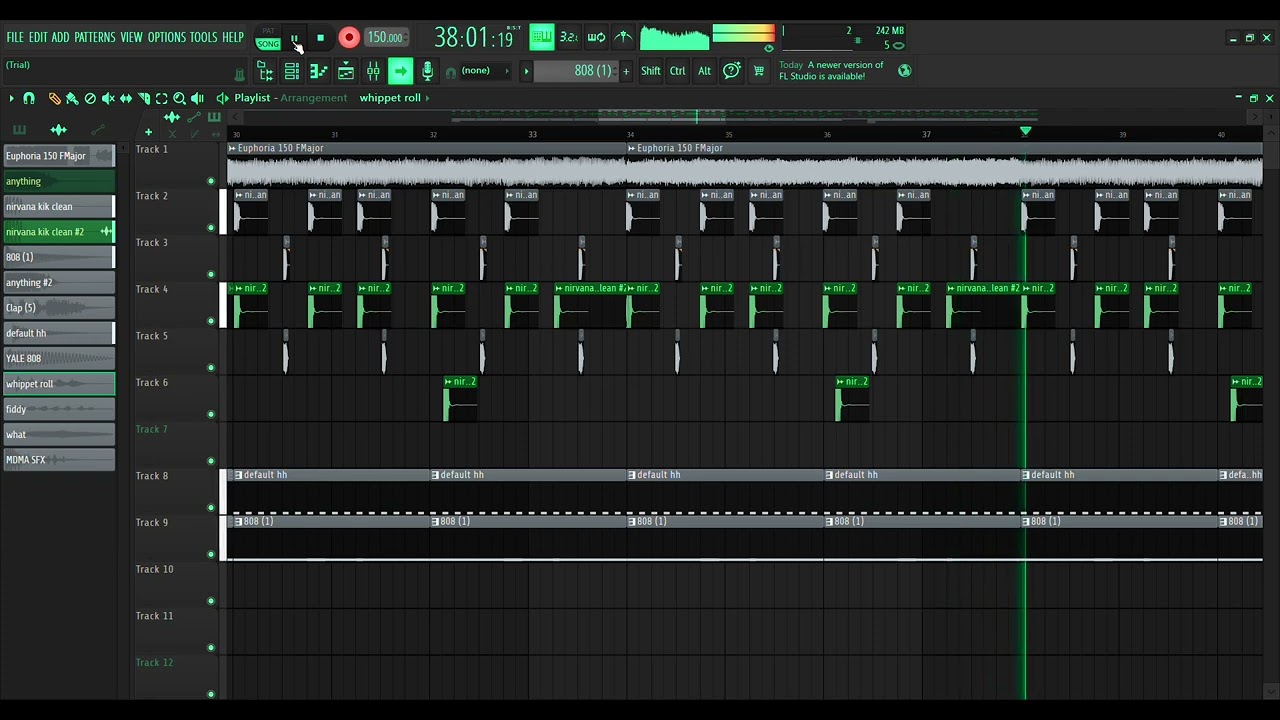Viewport: 1280px width, 720px height.
Task: Click the 38:01:19 time display
Action: pos(473,38)
